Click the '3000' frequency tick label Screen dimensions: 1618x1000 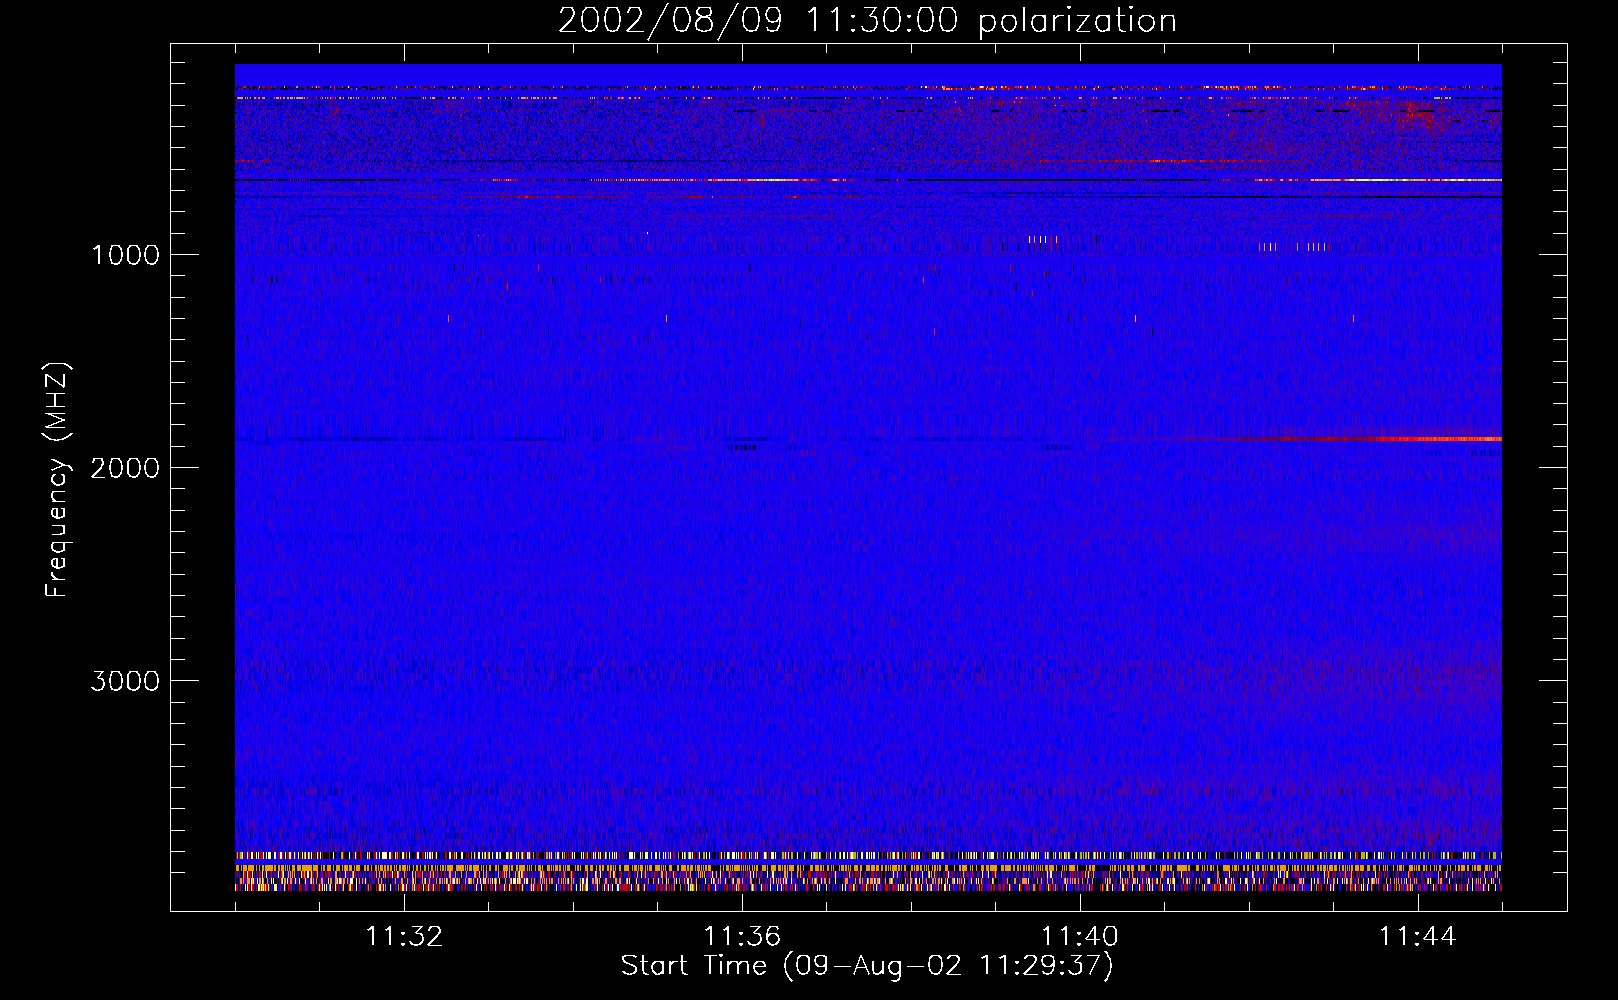click(x=125, y=681)
